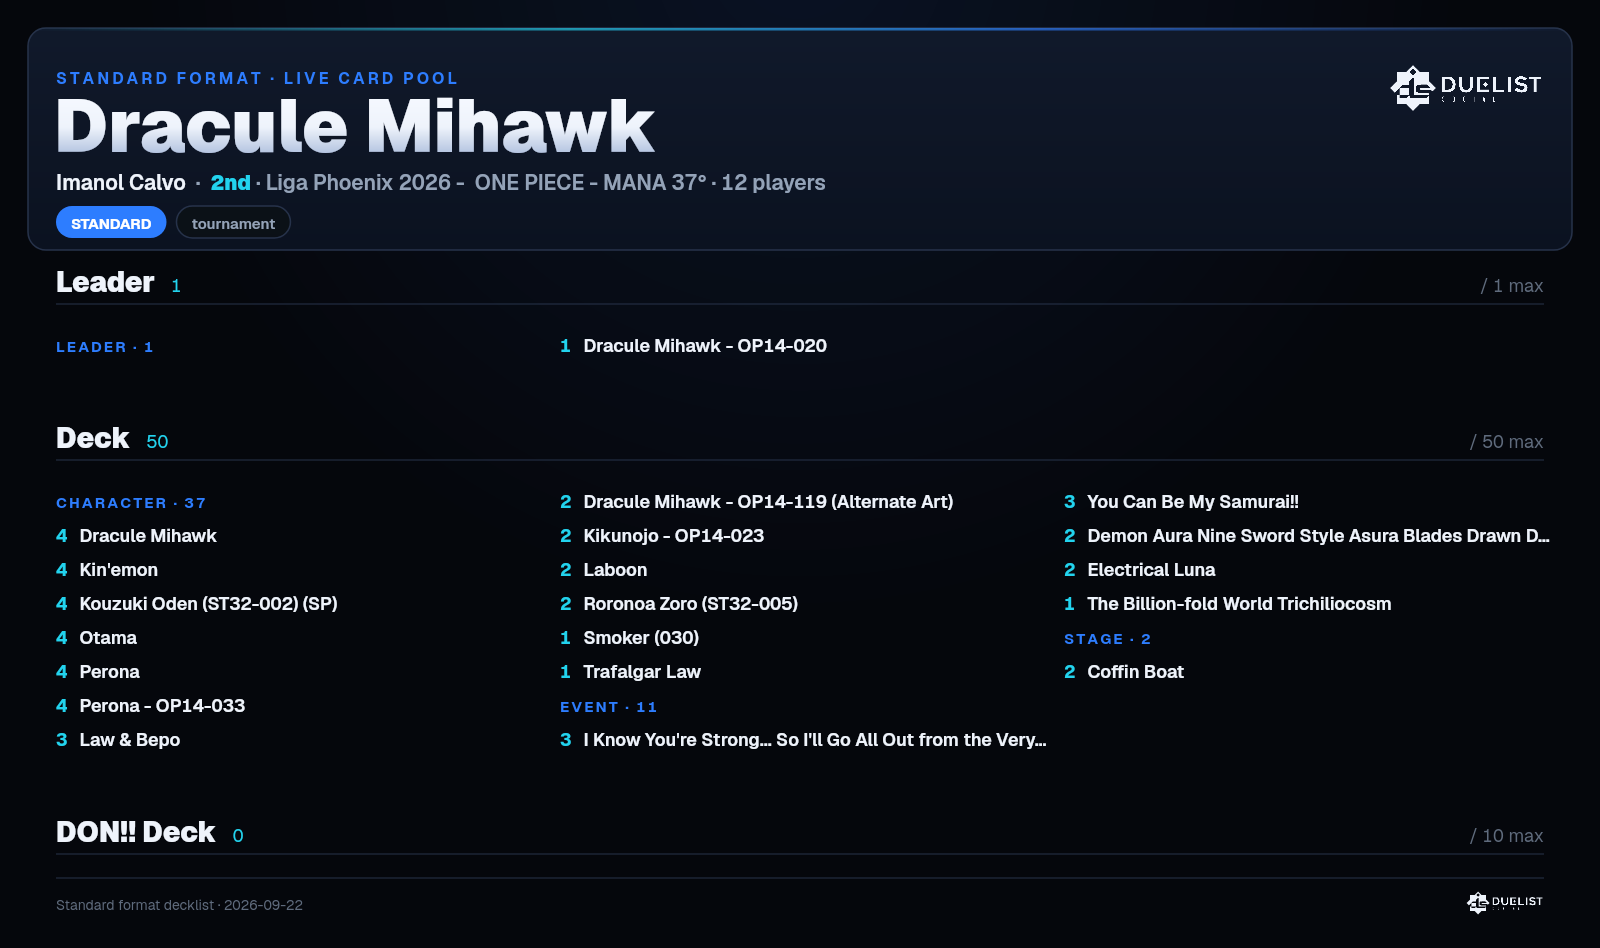The image size is (1600, 948).
Task: Open the Perona - OP14-033 card
Action: (150, 706)
